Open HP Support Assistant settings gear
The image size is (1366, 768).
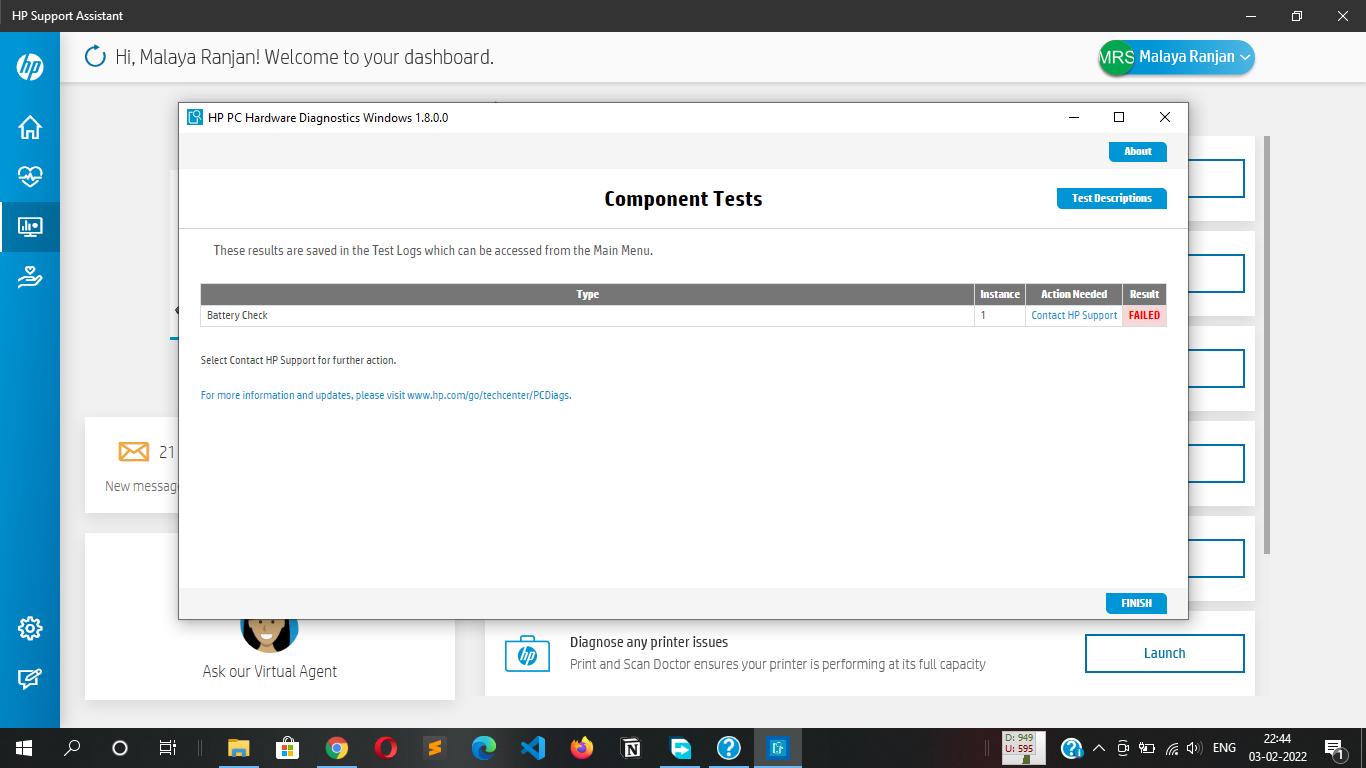pos(29,628)
